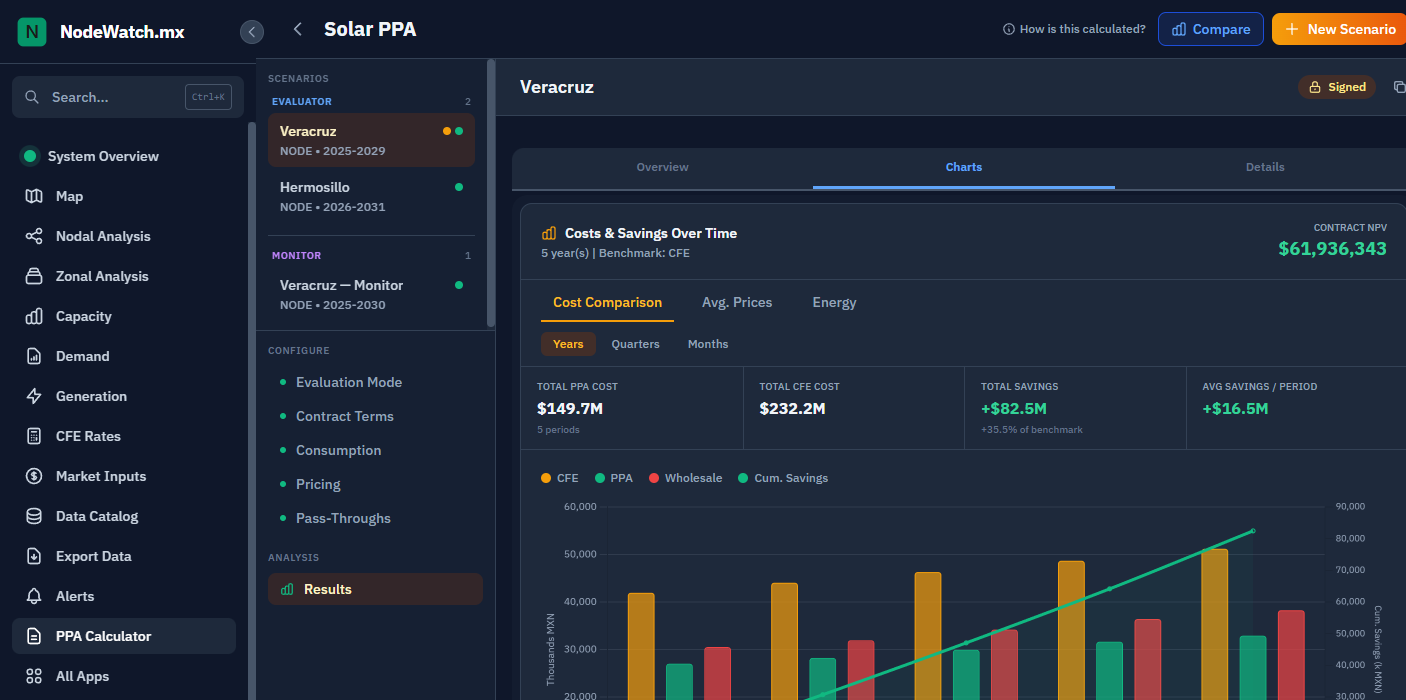The width and height of the screenshot is (1406, 700).
Task: Click the Generation lightning bolt icon
Action: point(34,396)
